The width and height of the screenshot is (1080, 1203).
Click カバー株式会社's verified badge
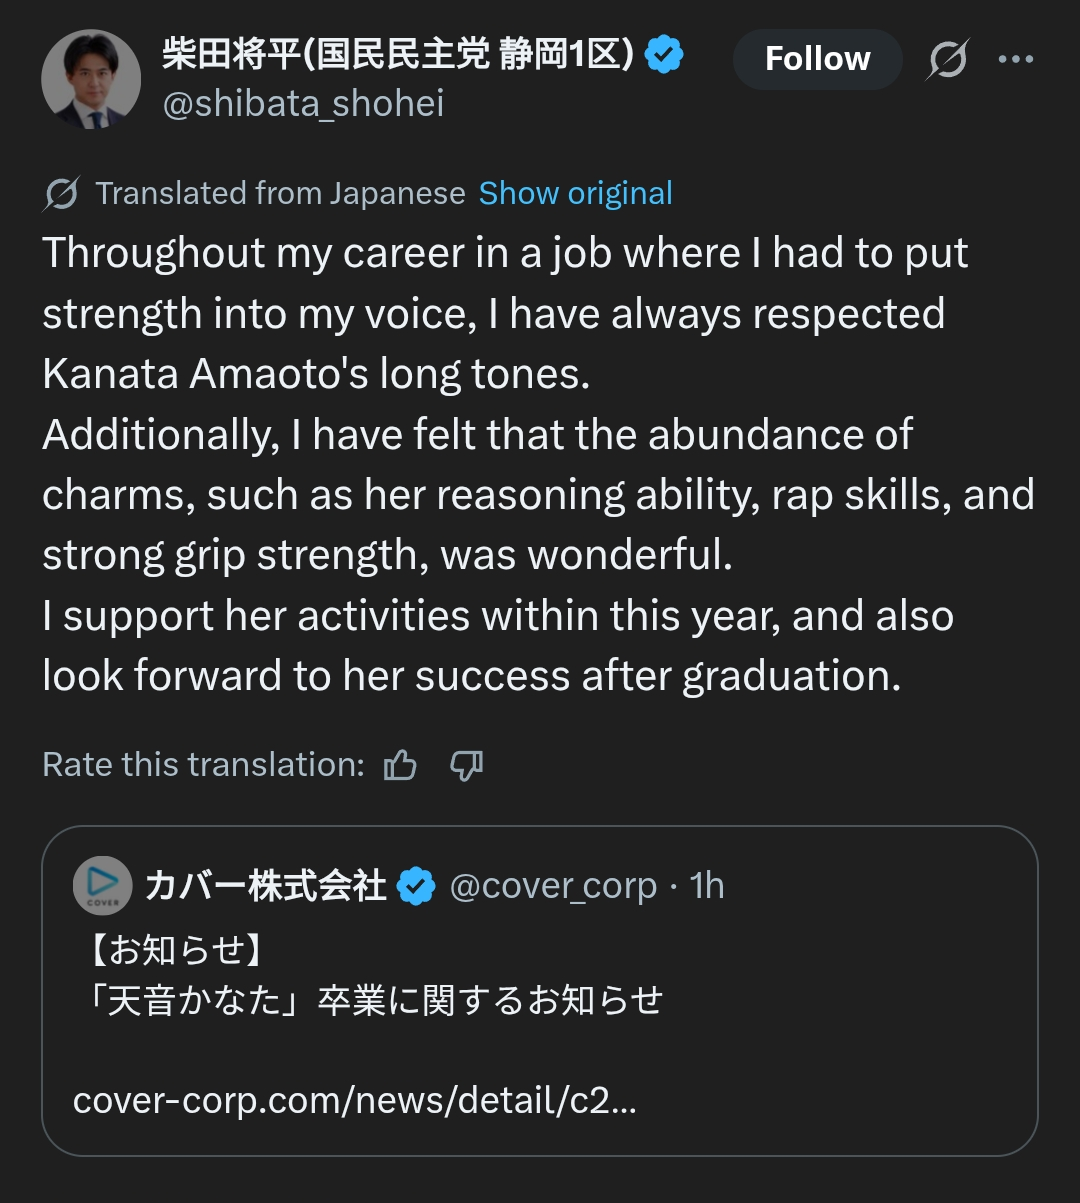[416, 886]
